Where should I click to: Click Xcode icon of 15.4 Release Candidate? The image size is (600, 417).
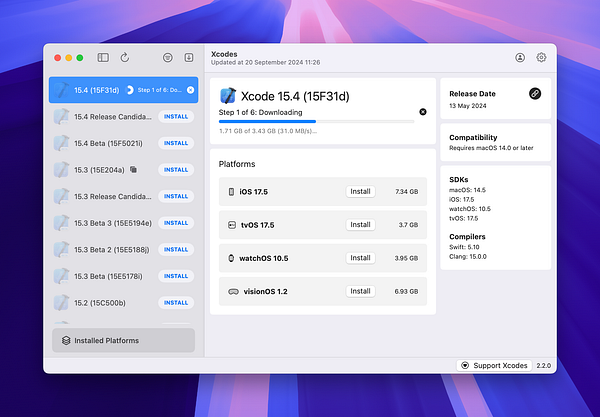pos(61,116)
